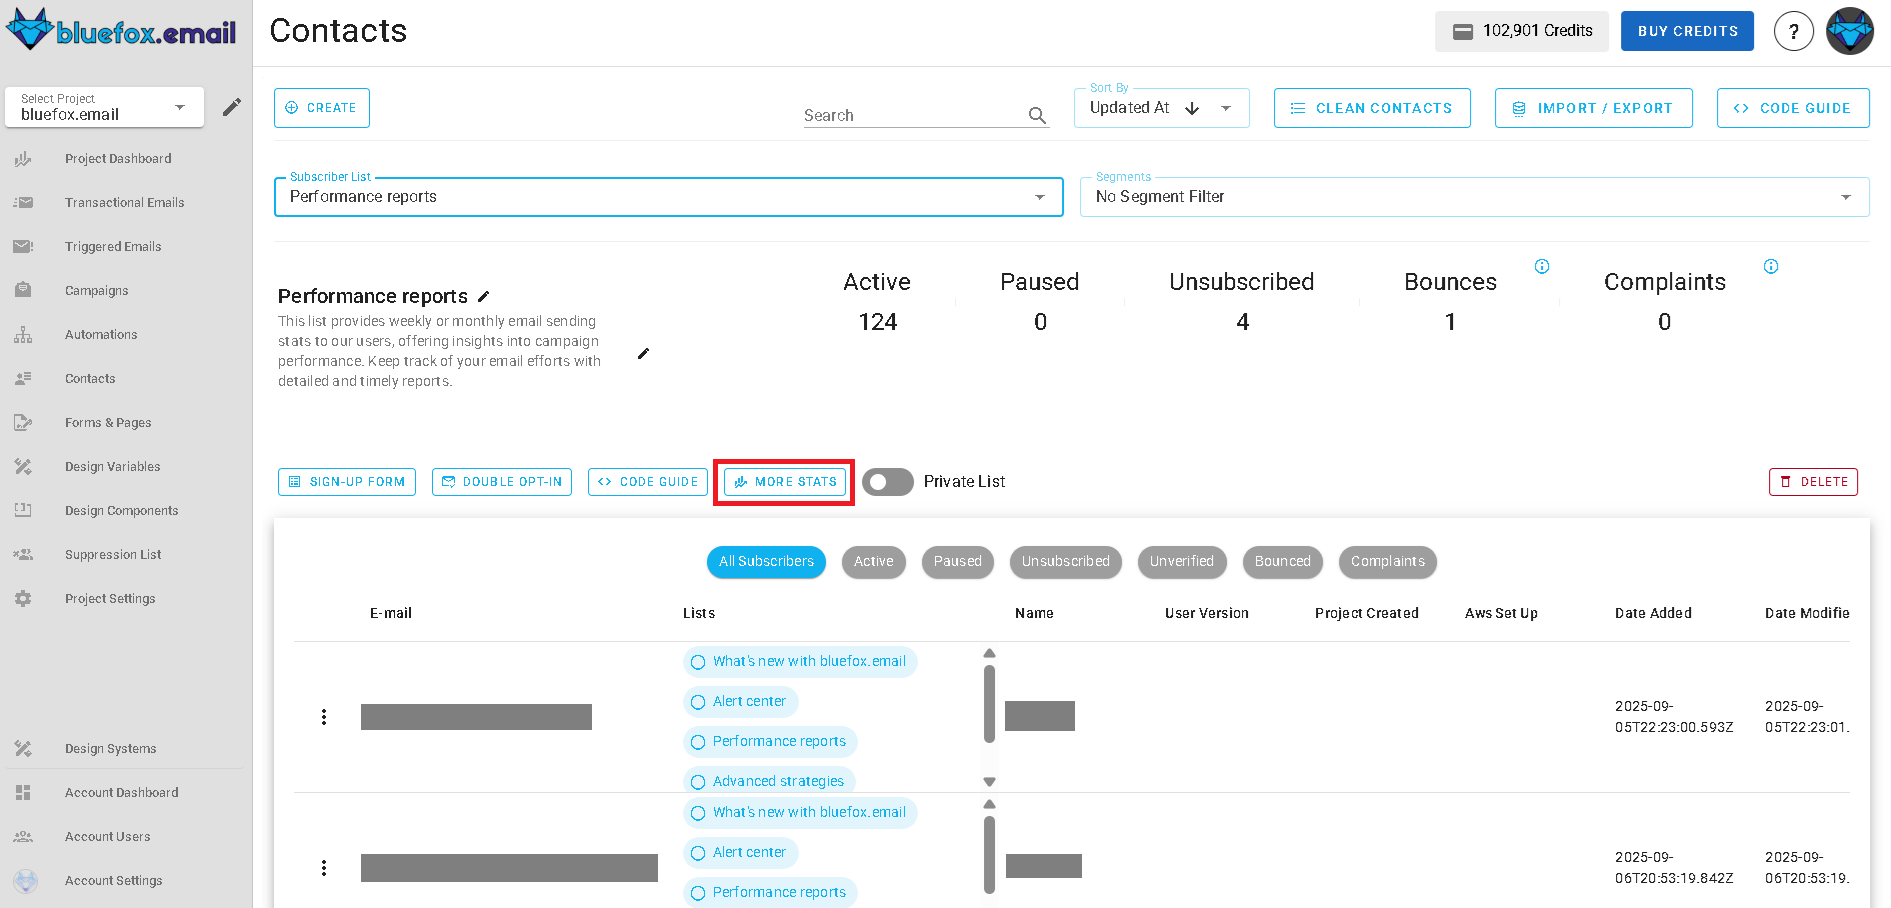Edit the Performance reports list name
1891x908 pixels.
click(484, 296)
